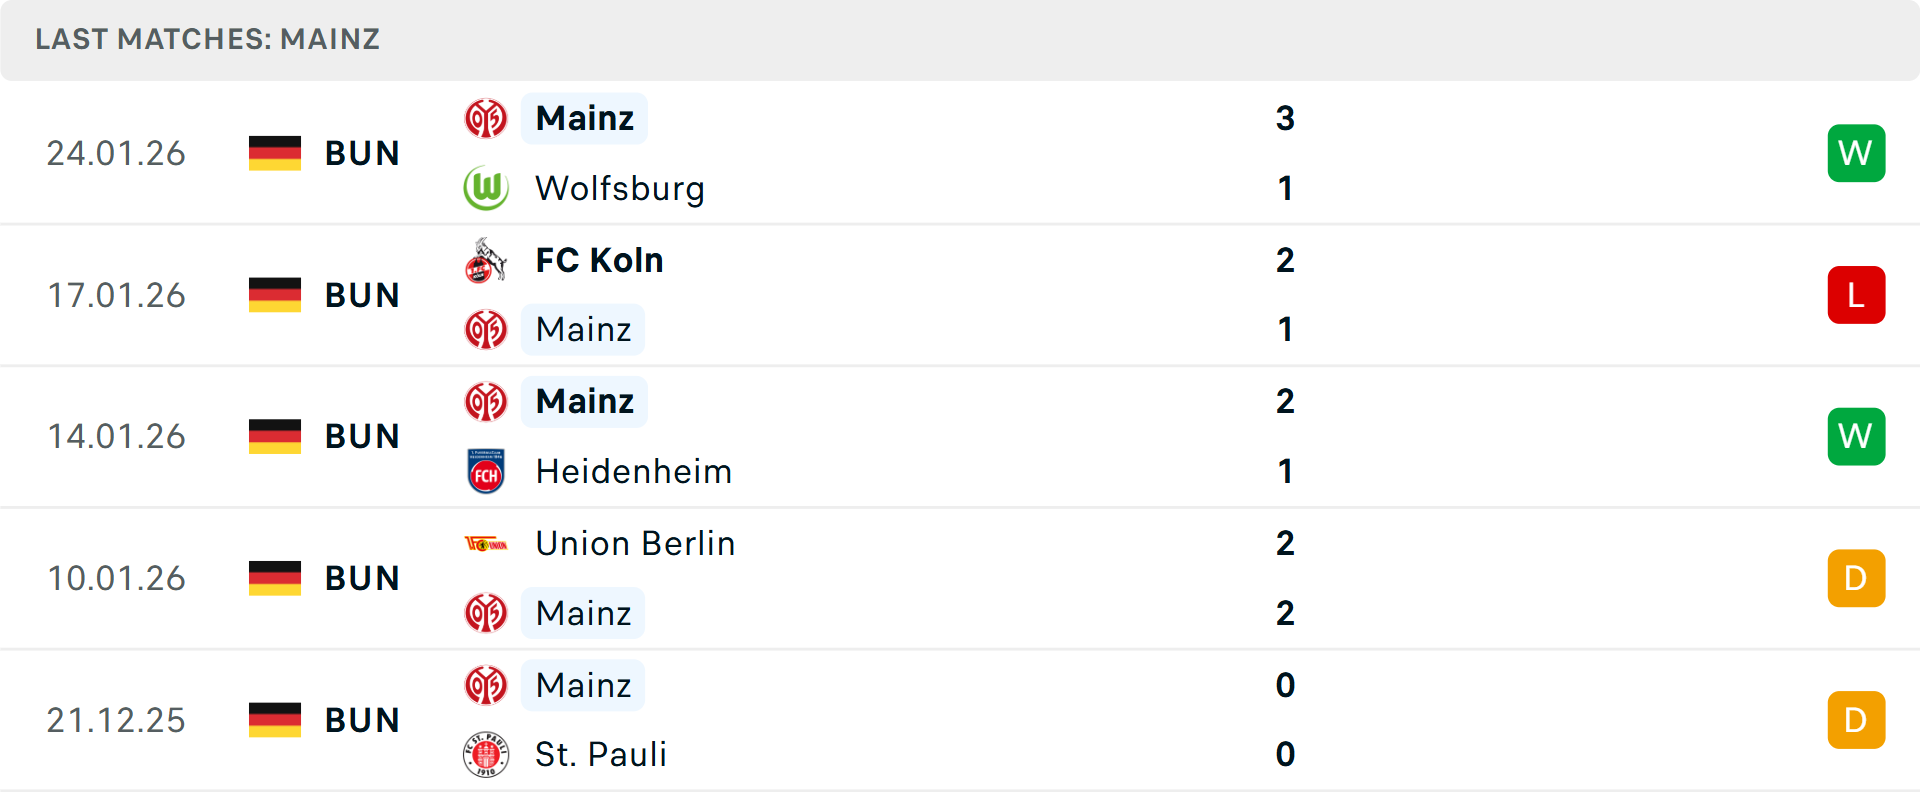
Task: Click the green W badge for Heidenheim match
Action: coord(1856,437)
